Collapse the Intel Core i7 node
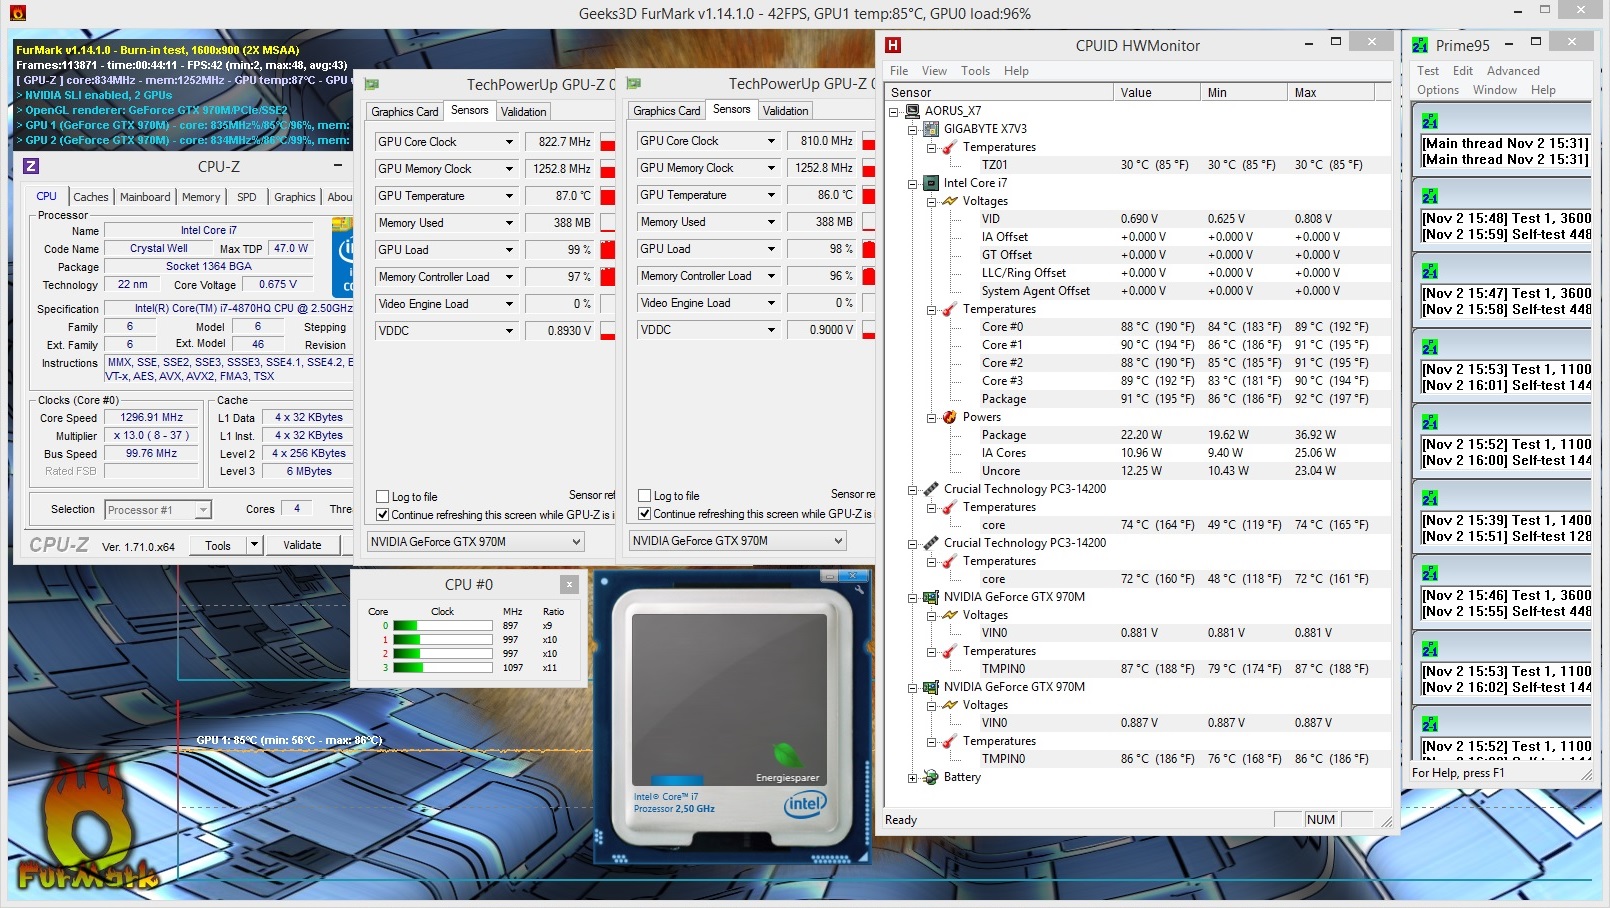Screen dimensions: 1610x908 (x=912, y=183)
